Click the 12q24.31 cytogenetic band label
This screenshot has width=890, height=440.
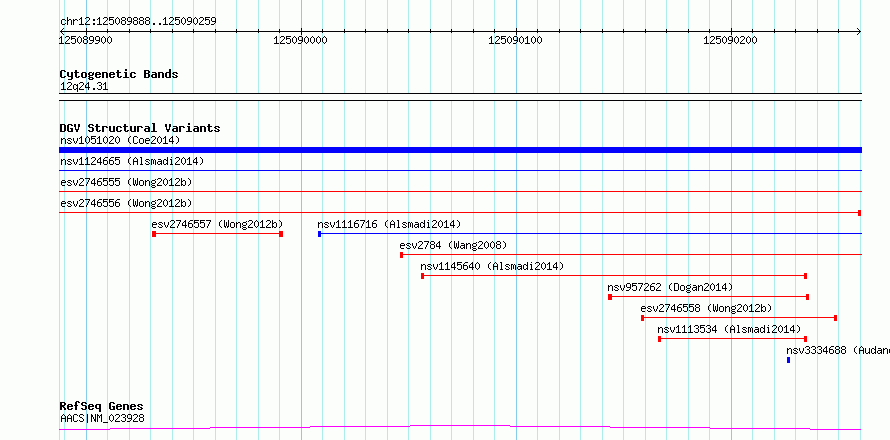(x=84, y=87)
